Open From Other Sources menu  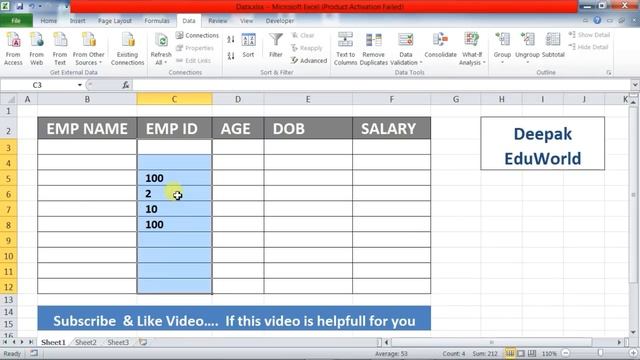point(89,49)
